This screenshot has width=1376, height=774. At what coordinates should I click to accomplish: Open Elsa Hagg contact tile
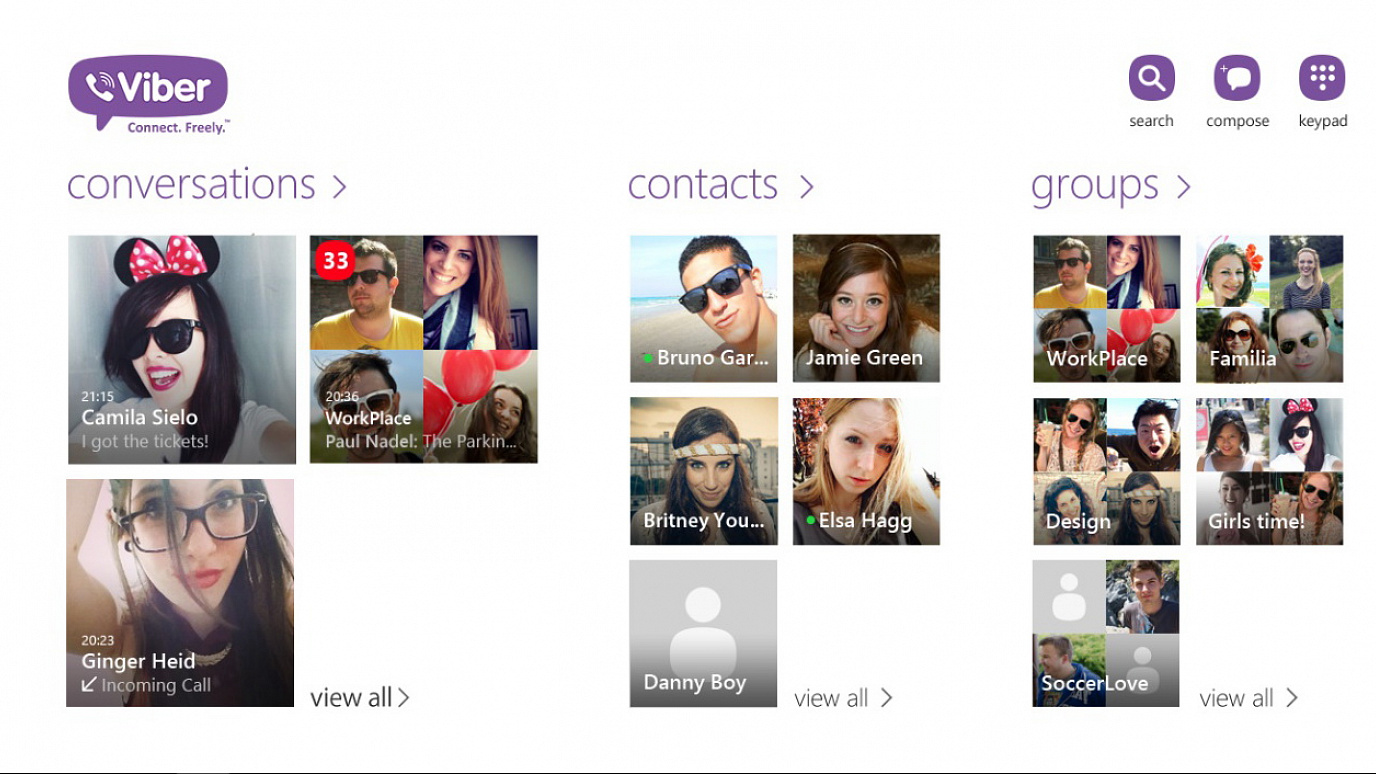coord(866,471)
